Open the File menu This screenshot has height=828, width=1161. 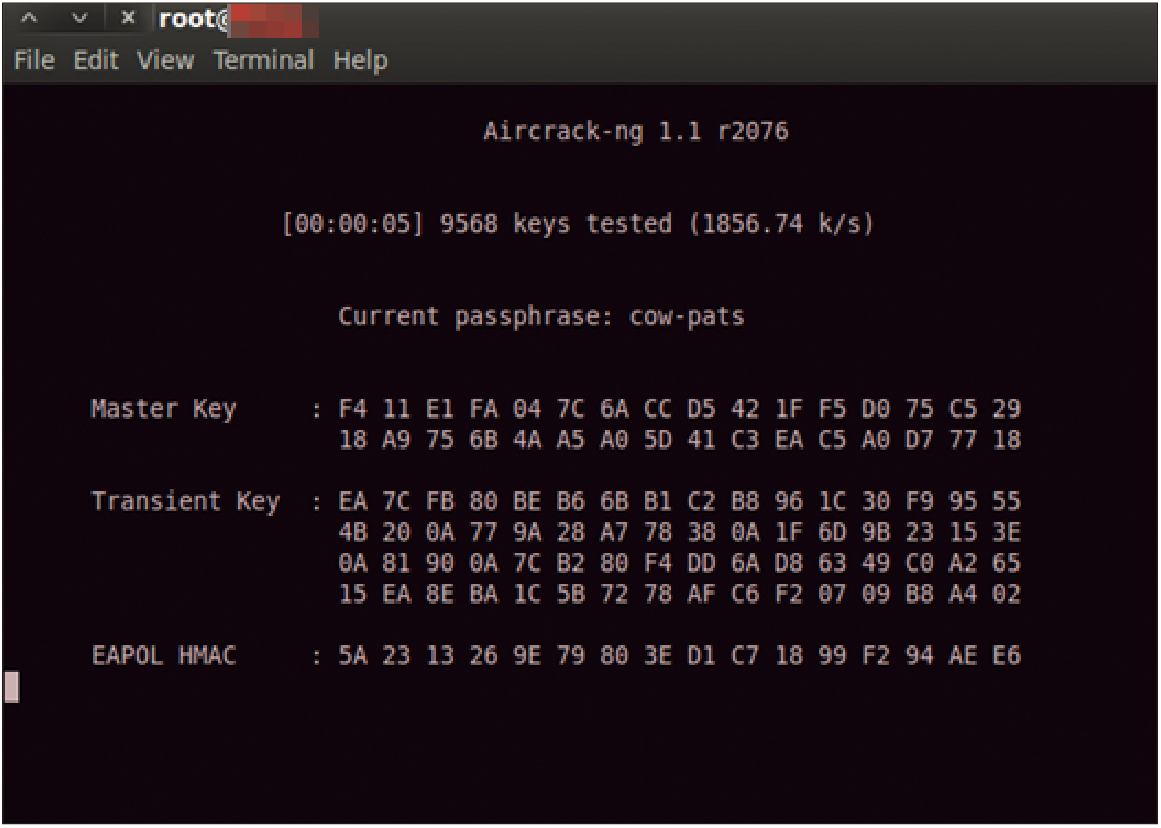coord(34,60)
